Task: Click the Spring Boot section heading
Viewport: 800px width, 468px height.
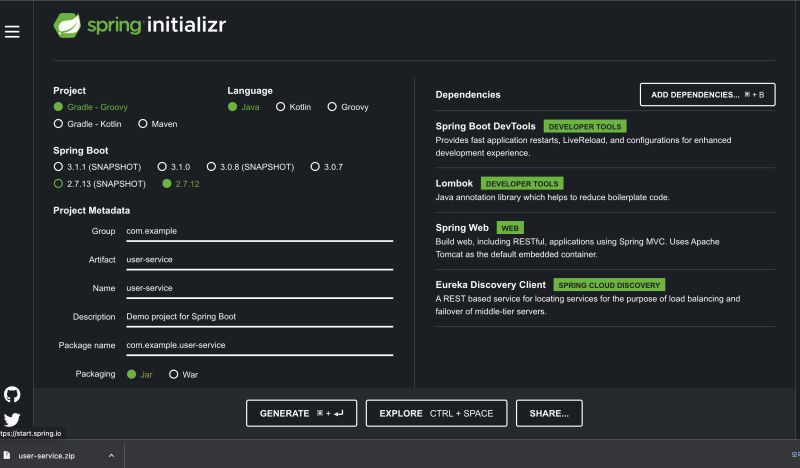Action: tap(81, 151)
